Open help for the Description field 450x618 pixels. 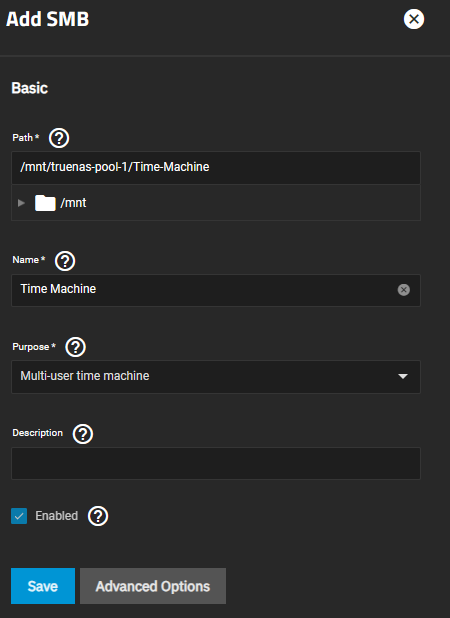click(x=83, y=434)
